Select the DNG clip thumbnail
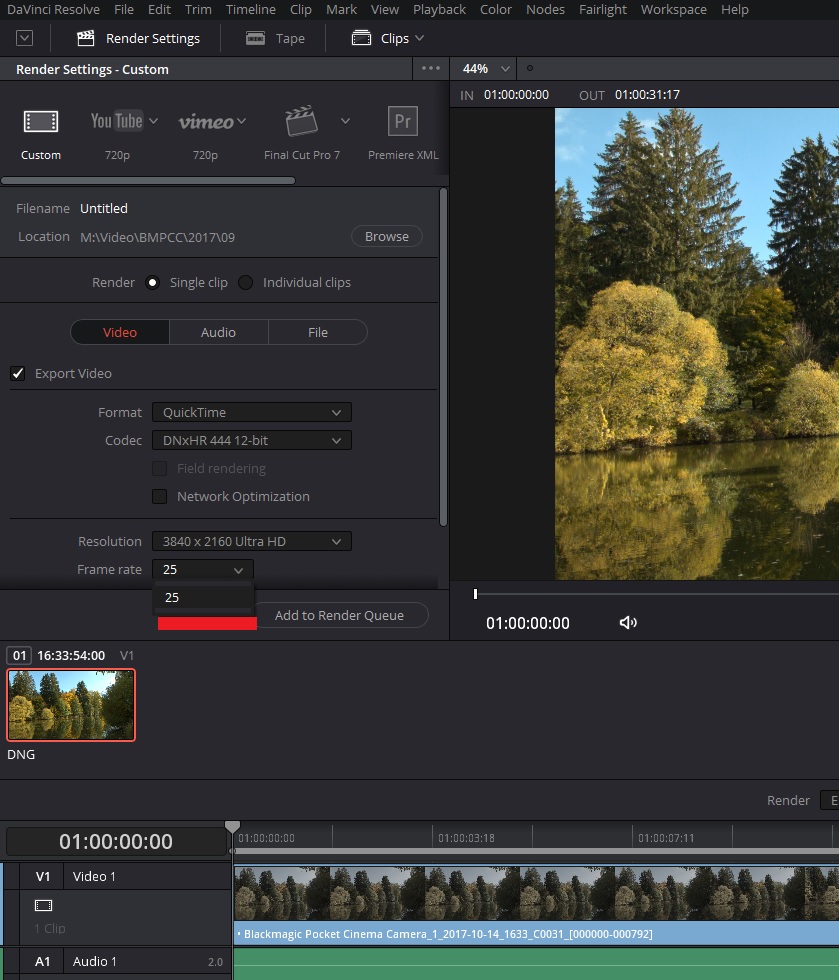The width and height of the screenshot is (839, 980). [71, 705]
